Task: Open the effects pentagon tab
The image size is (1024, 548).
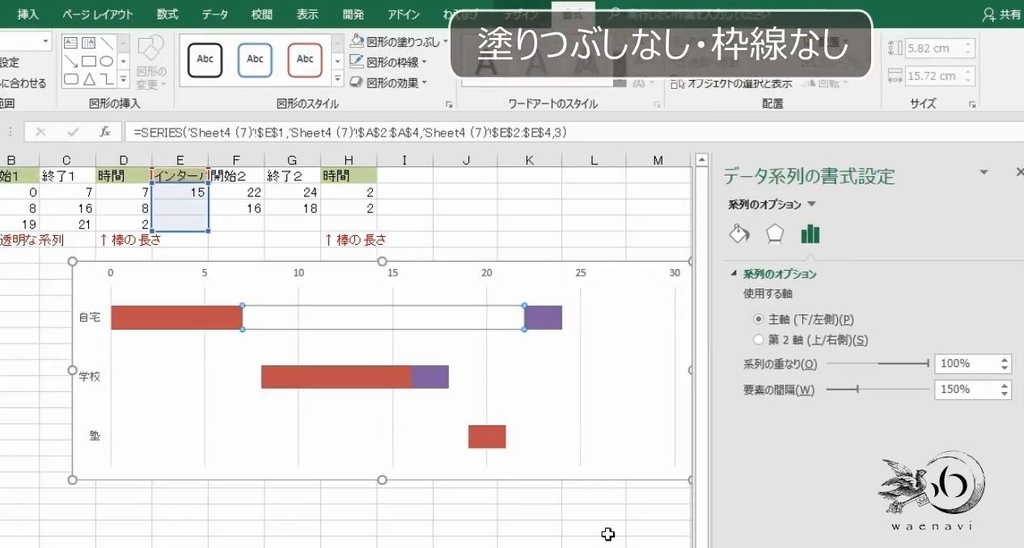Action: pos(775,234)
